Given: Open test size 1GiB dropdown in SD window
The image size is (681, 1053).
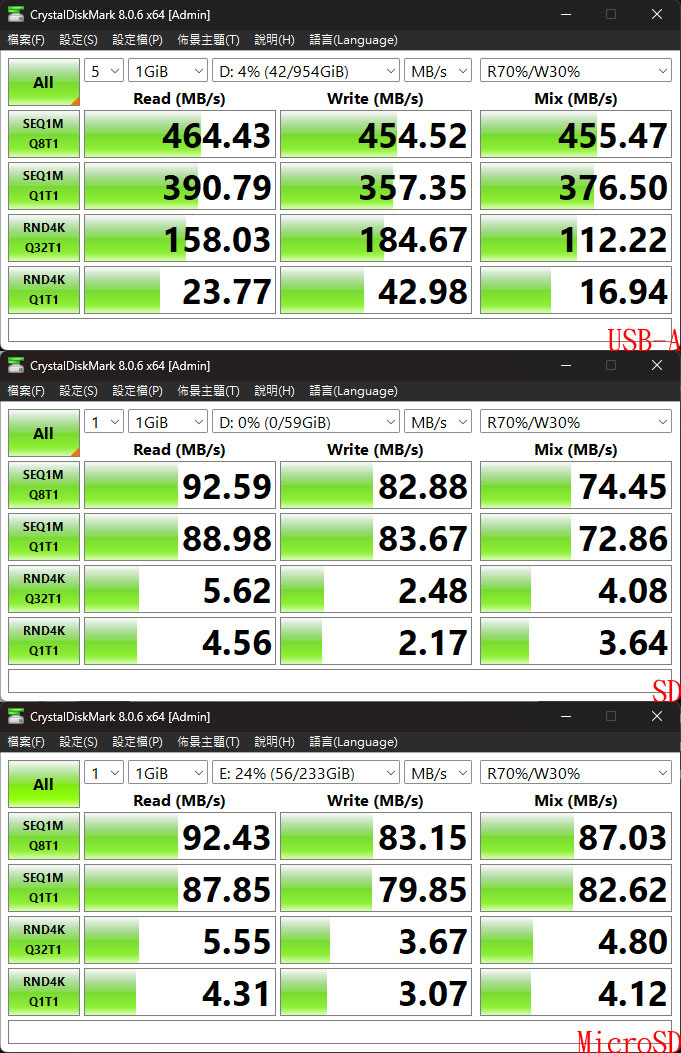Looking at the screenshot, I should (x=168, y=422).
